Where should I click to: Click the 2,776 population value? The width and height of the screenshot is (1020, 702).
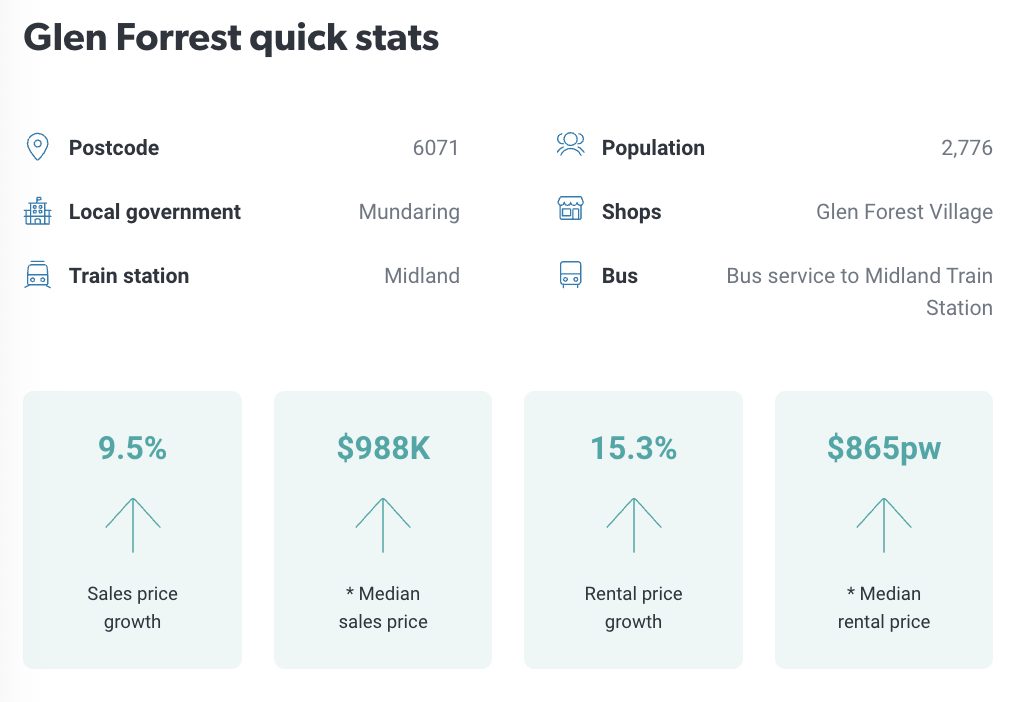tap(967, 148)
